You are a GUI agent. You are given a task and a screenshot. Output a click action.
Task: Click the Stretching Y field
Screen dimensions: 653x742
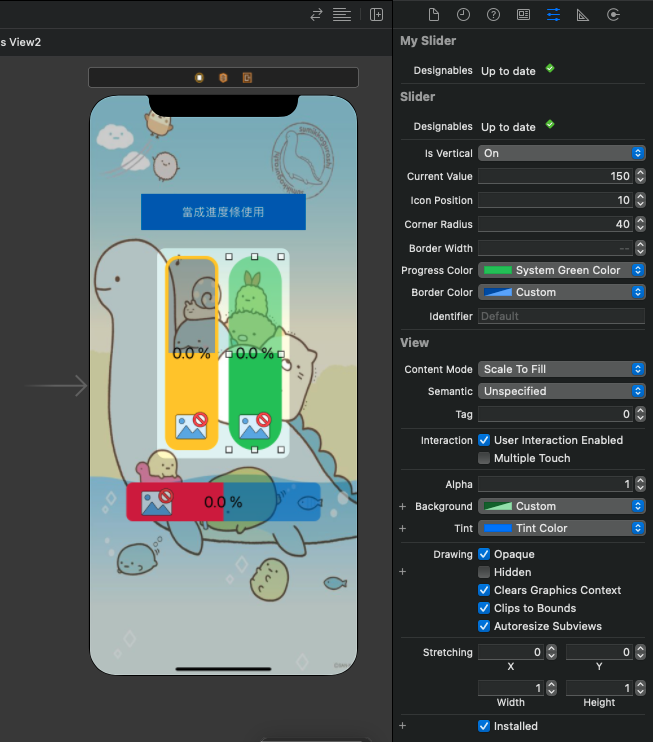point(600,652)
